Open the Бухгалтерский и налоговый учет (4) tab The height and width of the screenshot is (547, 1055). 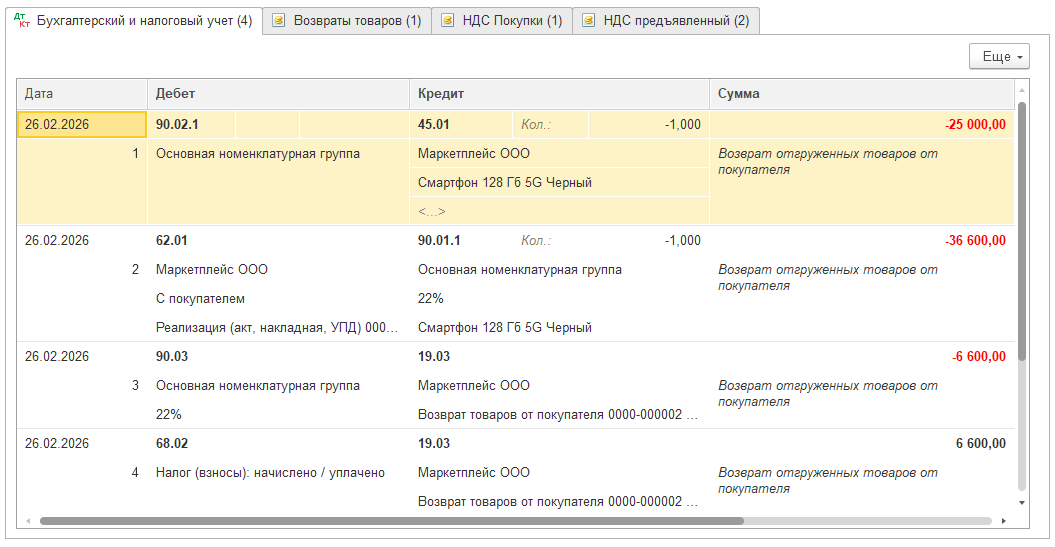point(135,21)
